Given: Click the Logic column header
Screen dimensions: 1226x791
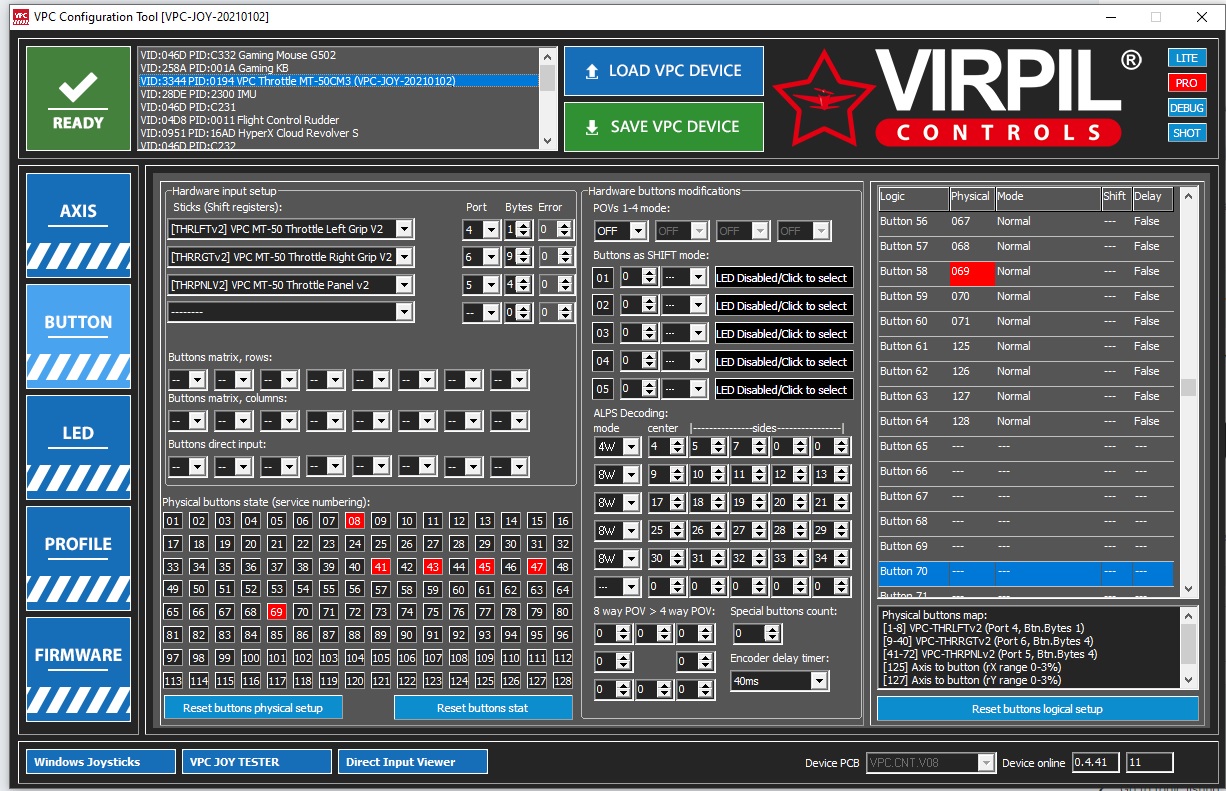Looking at the screenshot, I should coord(913,197).
